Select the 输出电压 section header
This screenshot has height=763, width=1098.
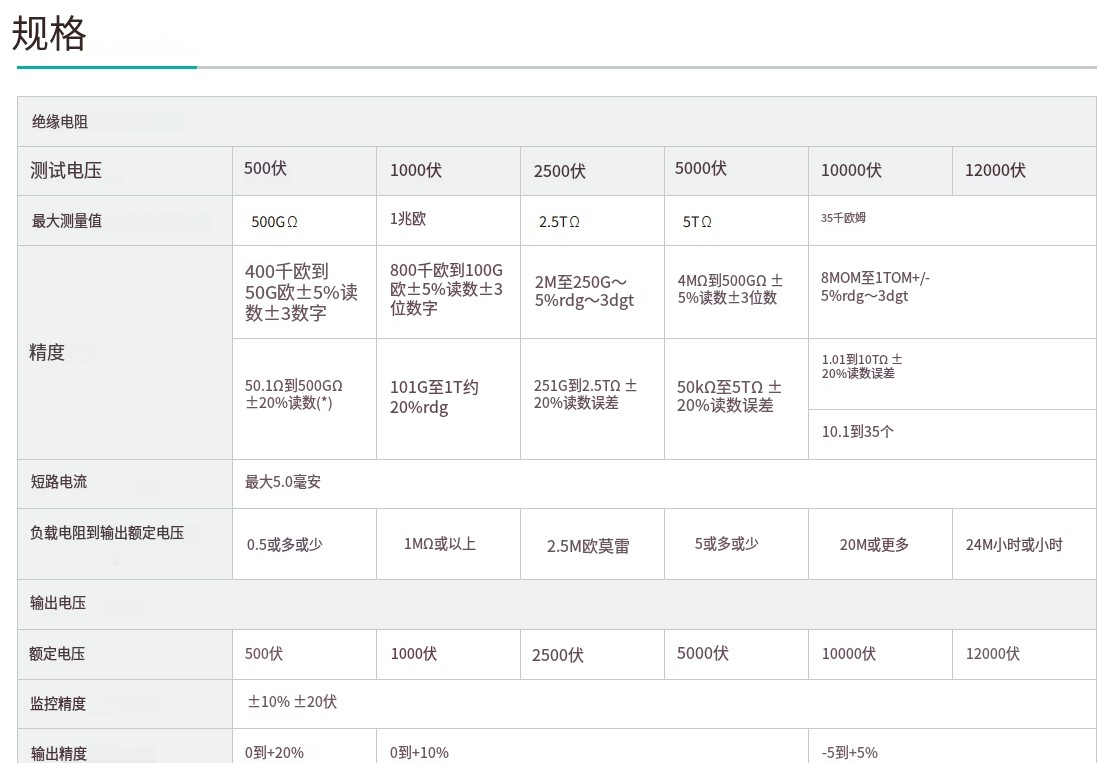tap(58, 603)
